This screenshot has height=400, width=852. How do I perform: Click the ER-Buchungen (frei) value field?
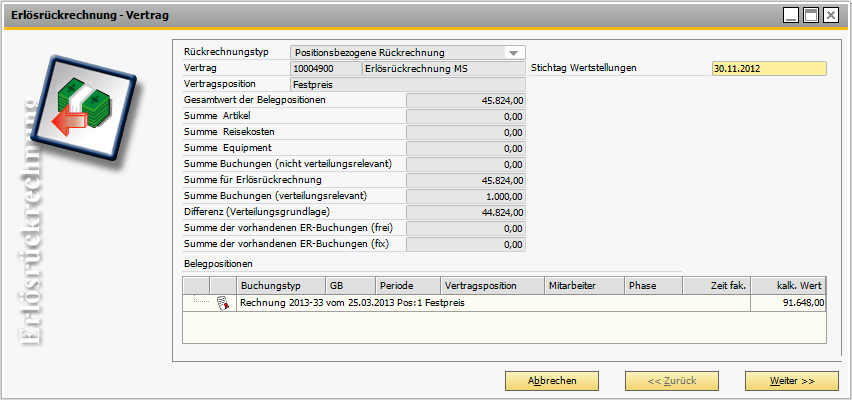coord(466,228)
